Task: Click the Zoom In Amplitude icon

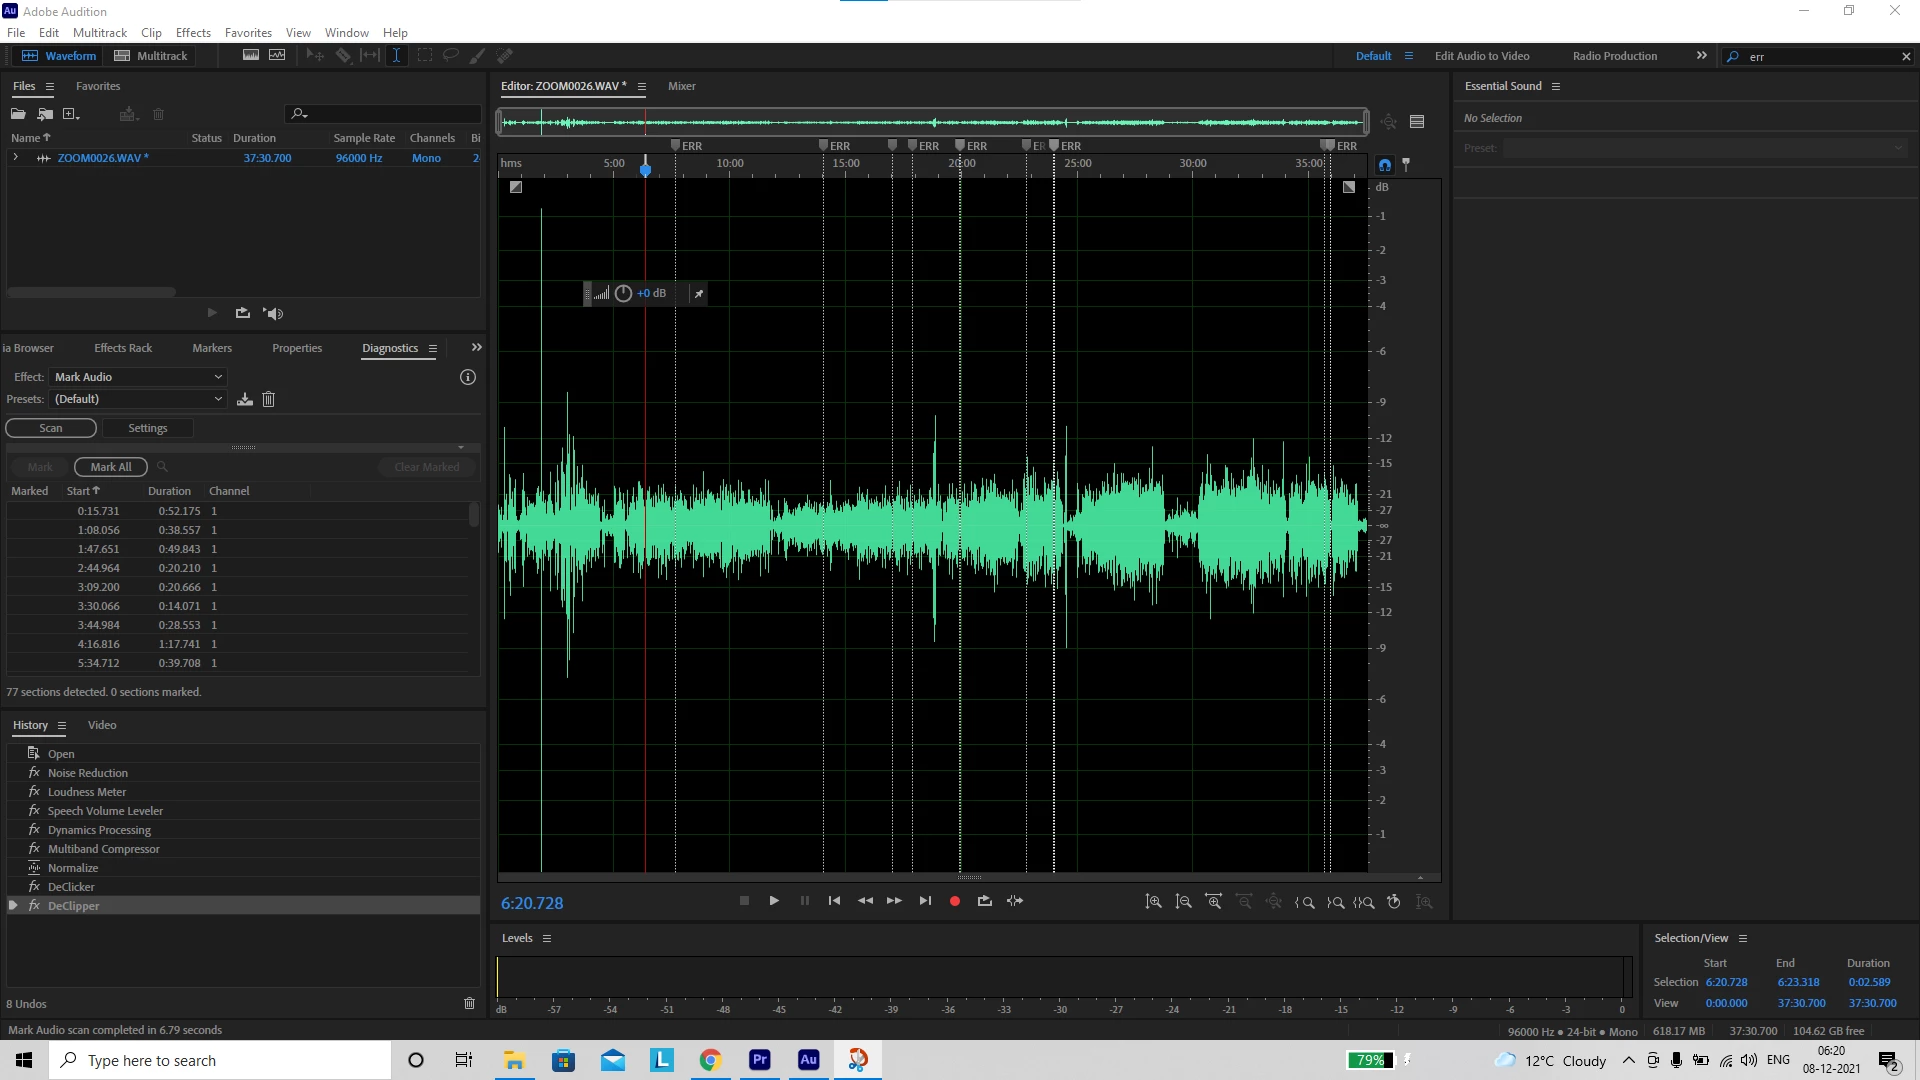Action: [x=1153, y=902]
